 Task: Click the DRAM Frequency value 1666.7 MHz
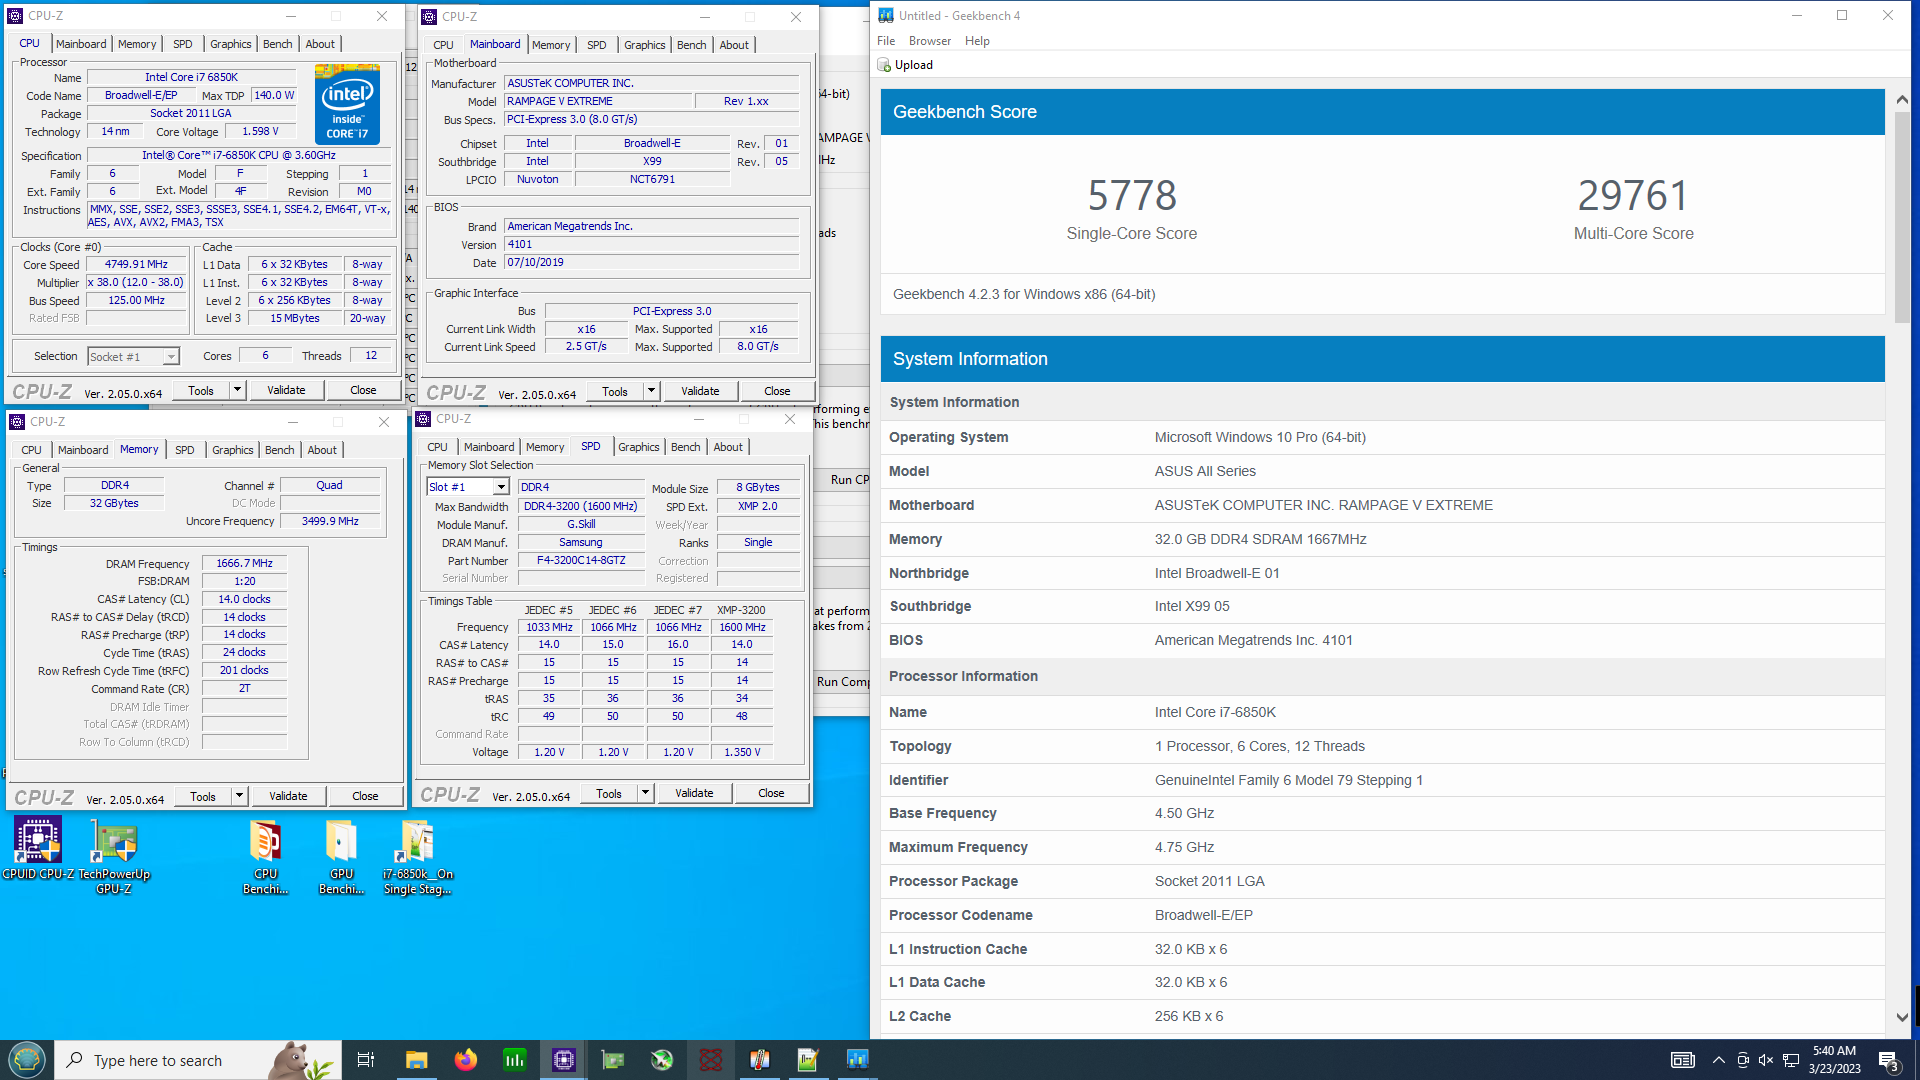pos(244,564)
